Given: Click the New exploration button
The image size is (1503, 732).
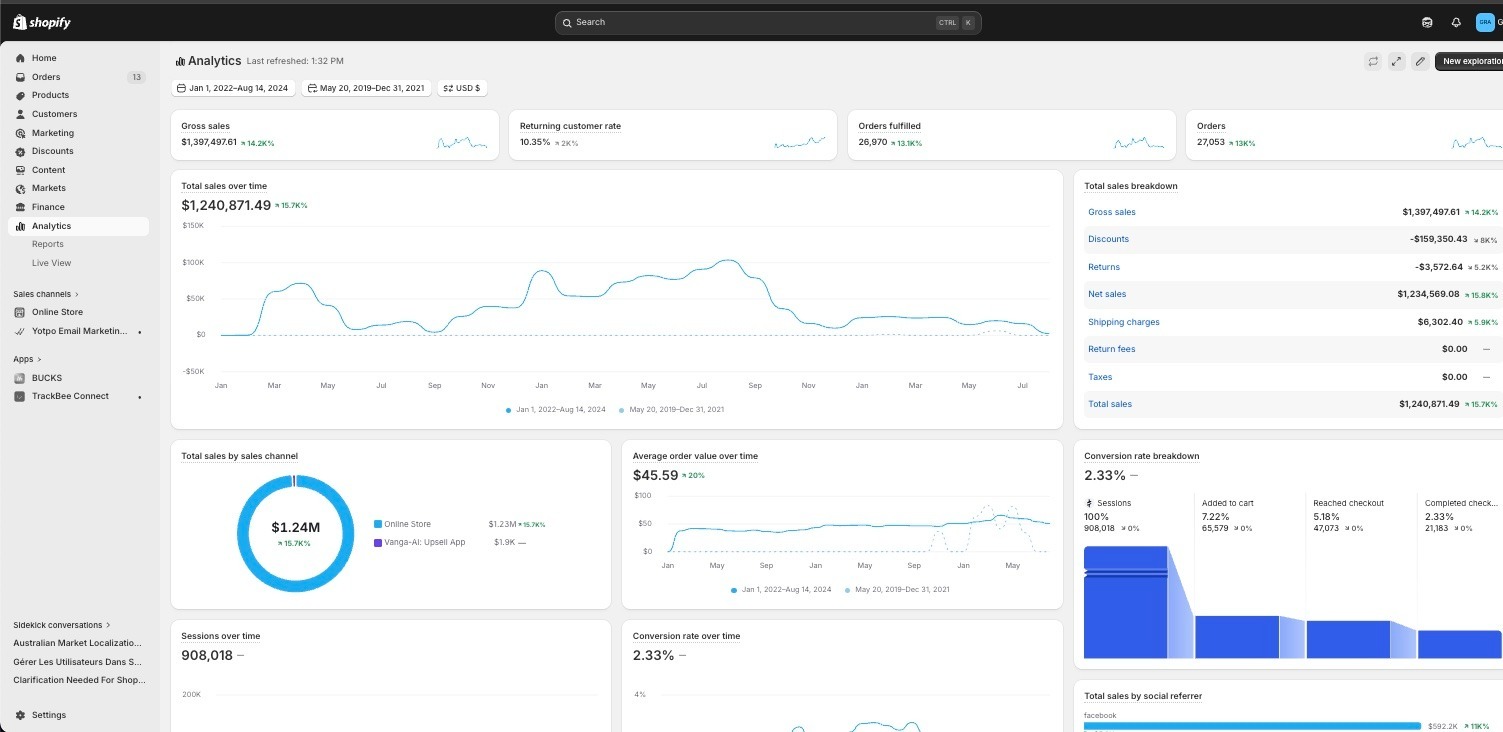Looking at the screenshot, I should (1469, 61).
